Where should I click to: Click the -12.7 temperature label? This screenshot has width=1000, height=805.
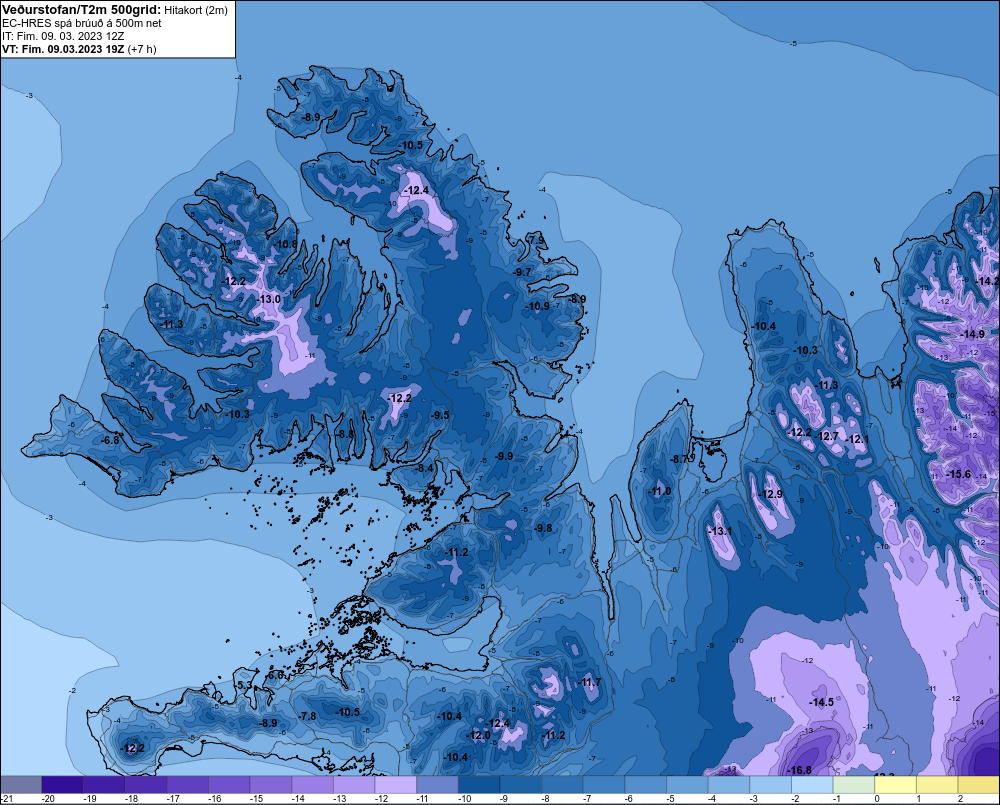click(x=828, y=436)
